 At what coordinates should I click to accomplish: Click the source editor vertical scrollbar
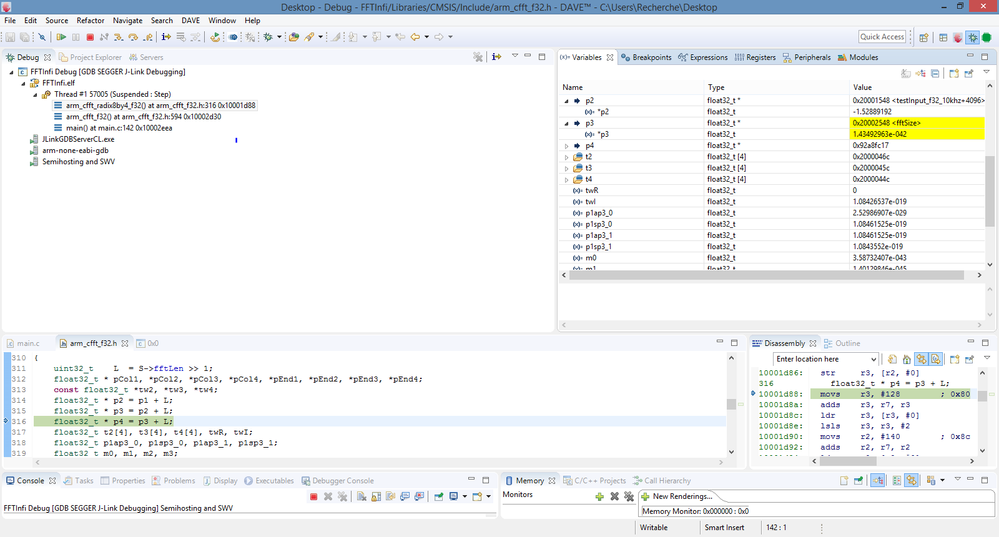(731, 405)
